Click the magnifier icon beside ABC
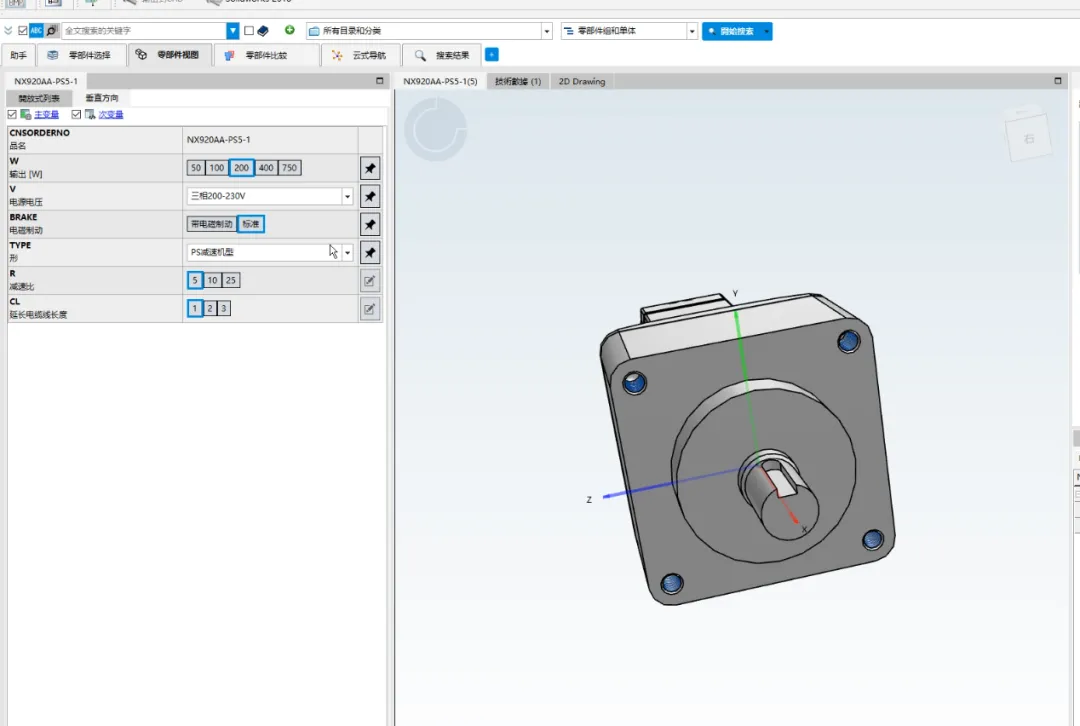The height and width of the screenshot is (726, 1080). pos(52,30)
